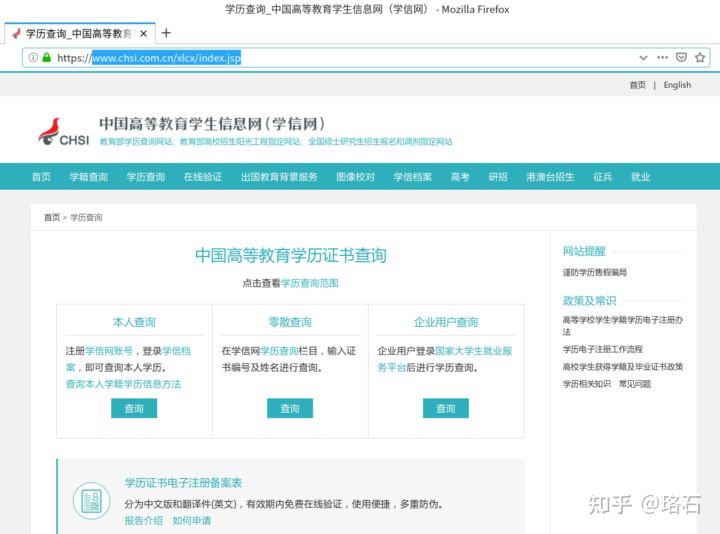Viewport: 720px width, 534px height.
Task: Switch site language to English
Action: [677, 85]
